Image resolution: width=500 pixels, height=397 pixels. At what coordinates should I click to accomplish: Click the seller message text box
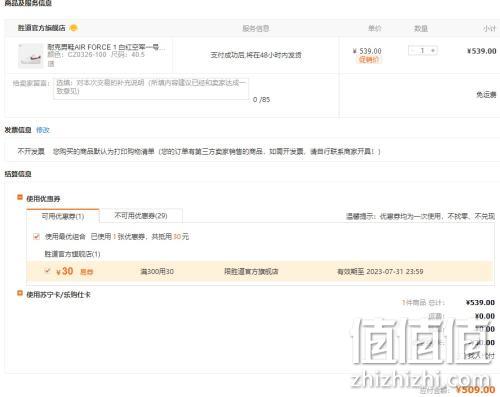151,88
